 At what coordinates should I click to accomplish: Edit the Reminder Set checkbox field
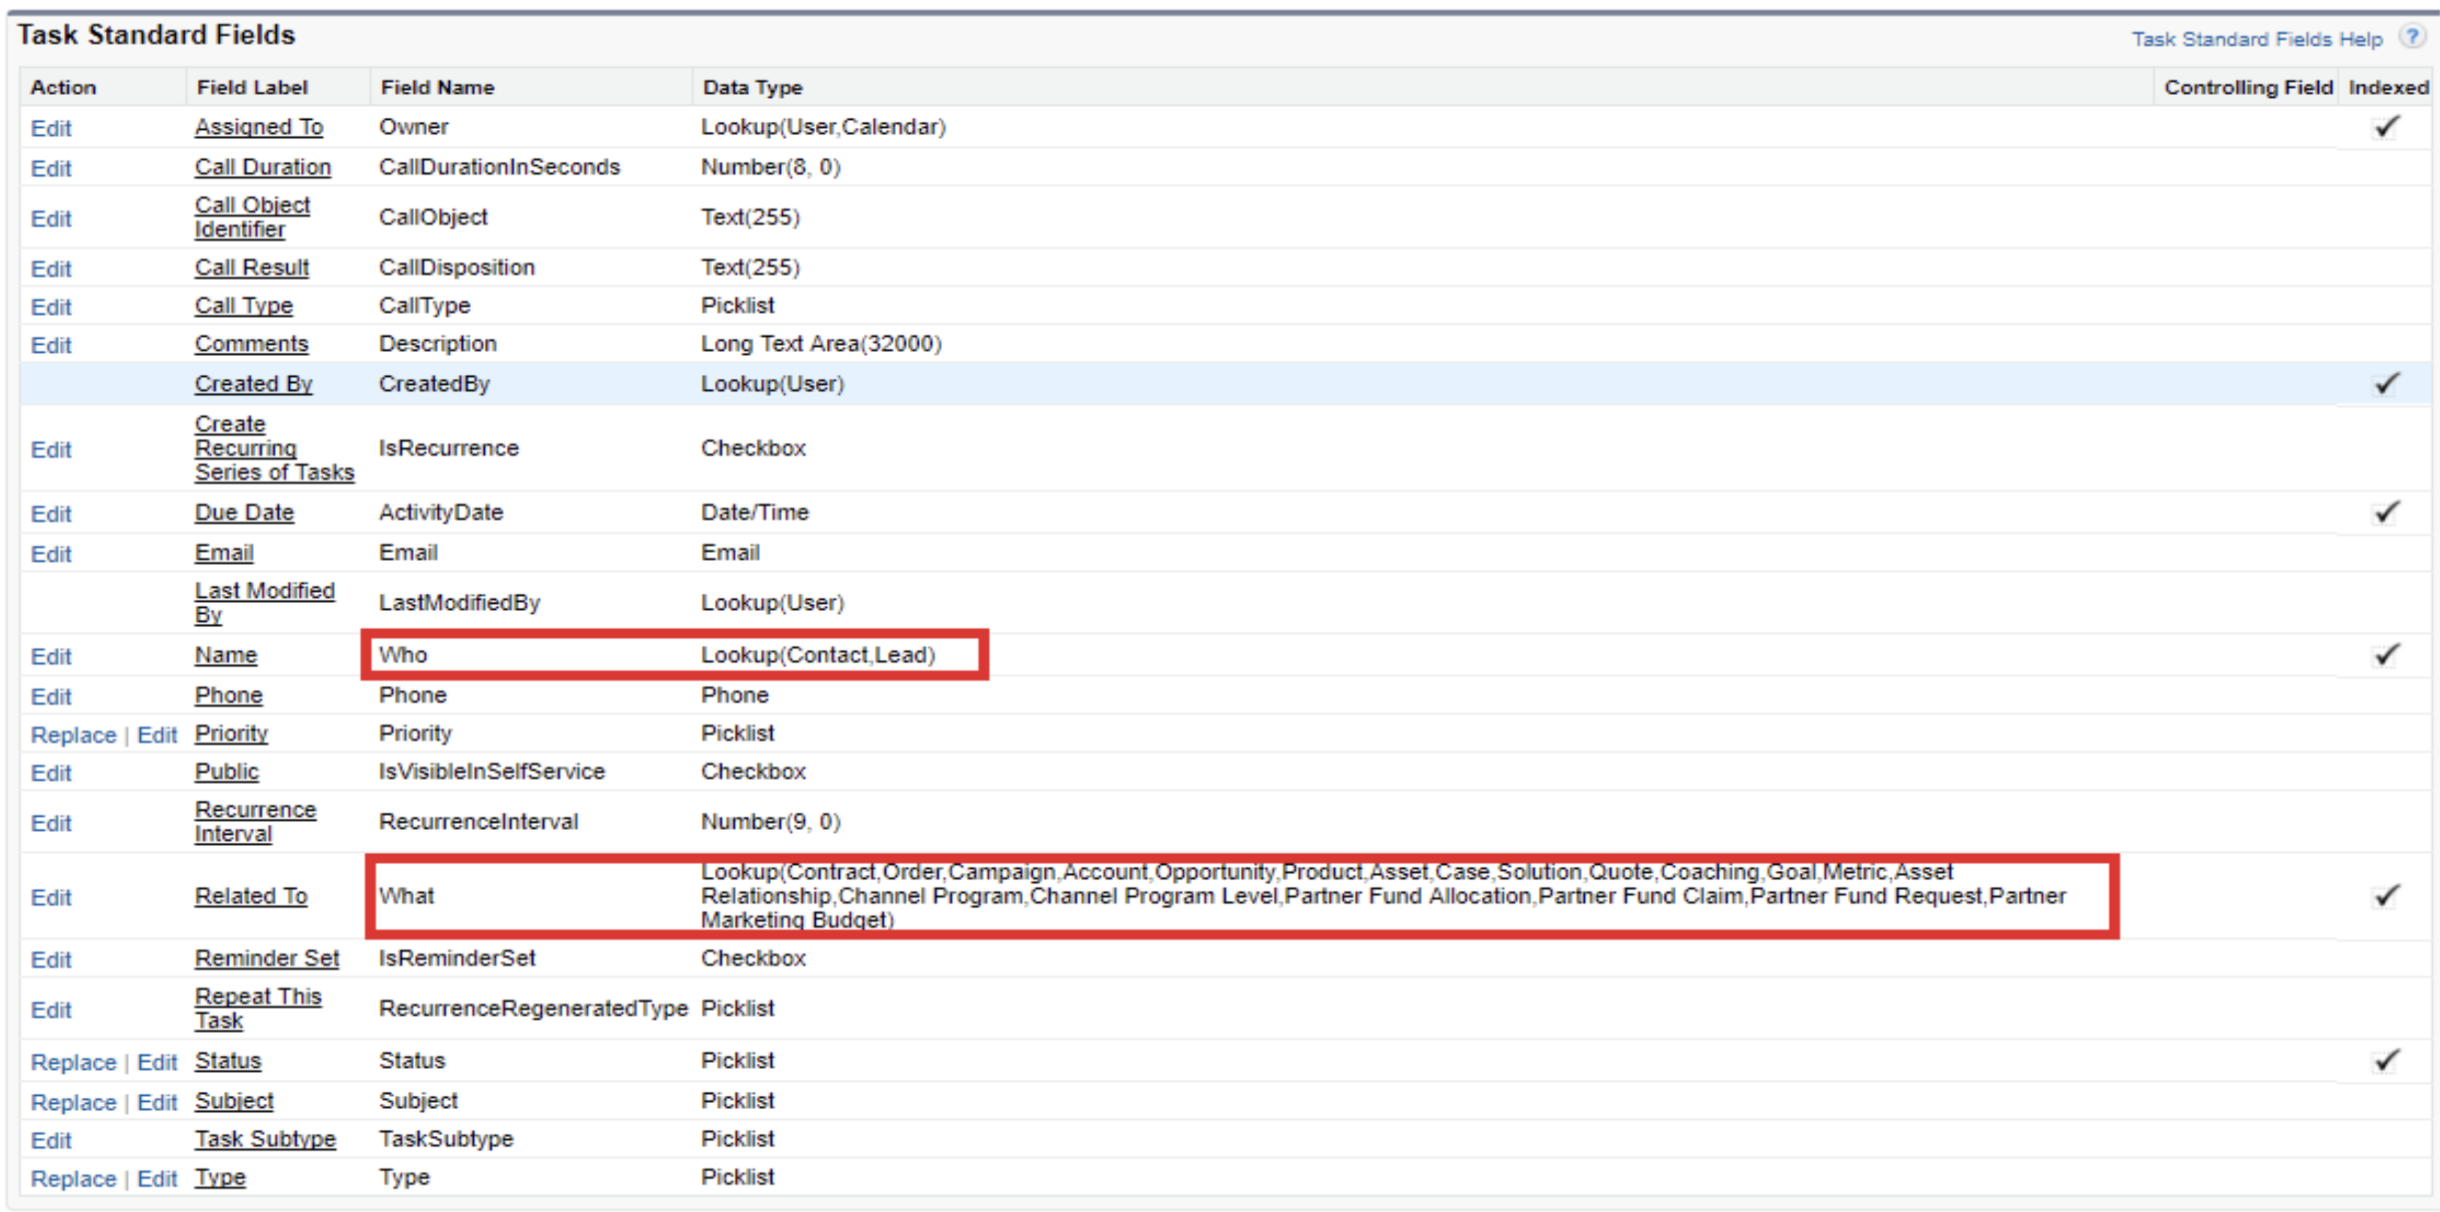coord(51,960)
